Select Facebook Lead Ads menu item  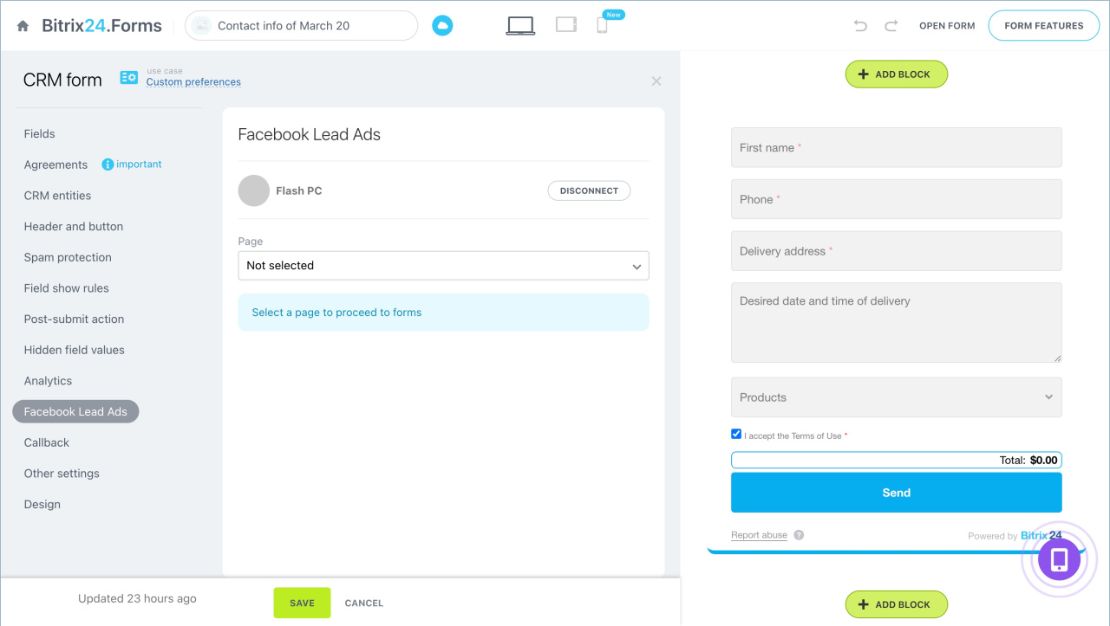[76, 411]
